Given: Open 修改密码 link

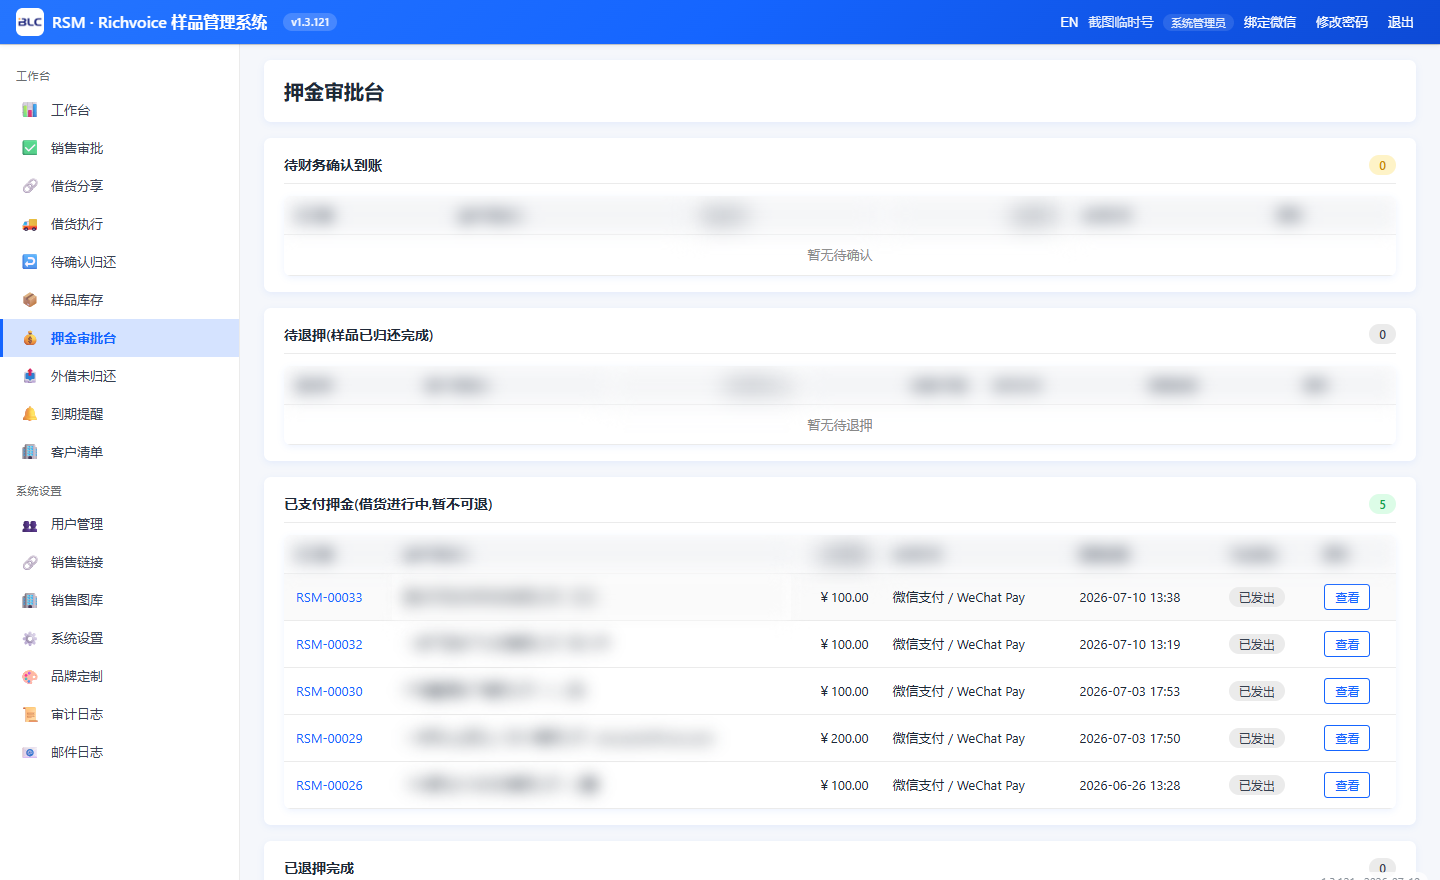Looking at the screenshot, I should [x=1342, y=22].
